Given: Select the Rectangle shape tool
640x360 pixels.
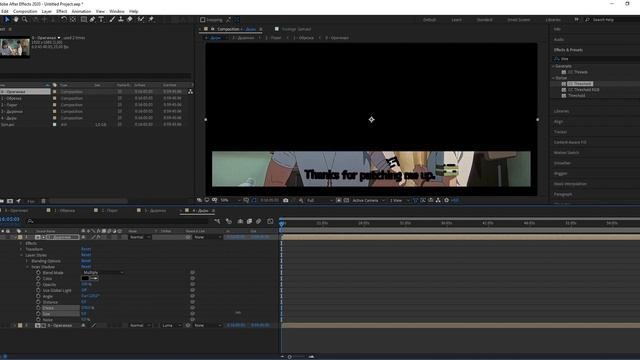Looking at the screenshot, I should (83, 20).
